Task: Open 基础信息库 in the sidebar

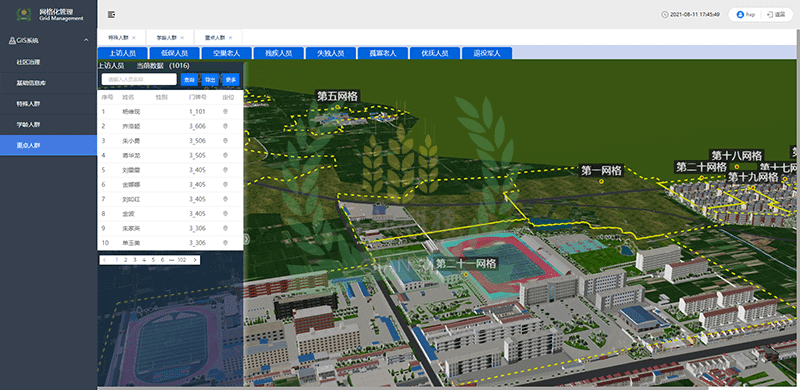Action: click(x=31, y=83)
